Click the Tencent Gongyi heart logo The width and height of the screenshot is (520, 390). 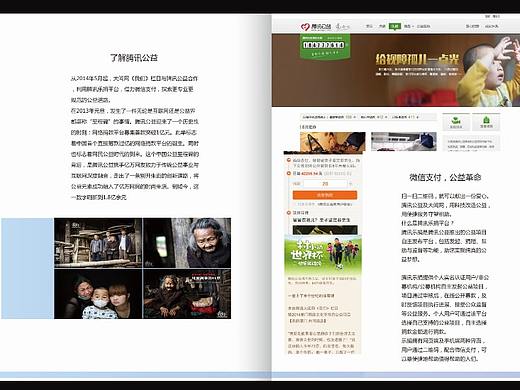(316, 26)
